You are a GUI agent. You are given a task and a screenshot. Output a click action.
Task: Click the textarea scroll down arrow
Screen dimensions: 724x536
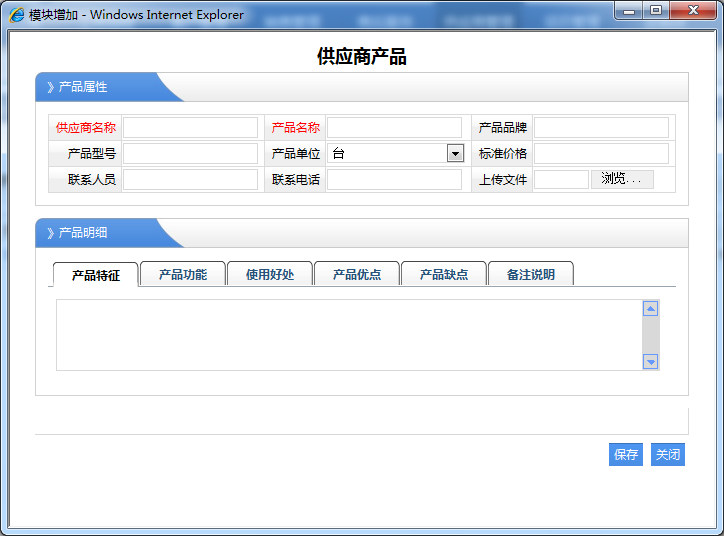click(651, 362)
